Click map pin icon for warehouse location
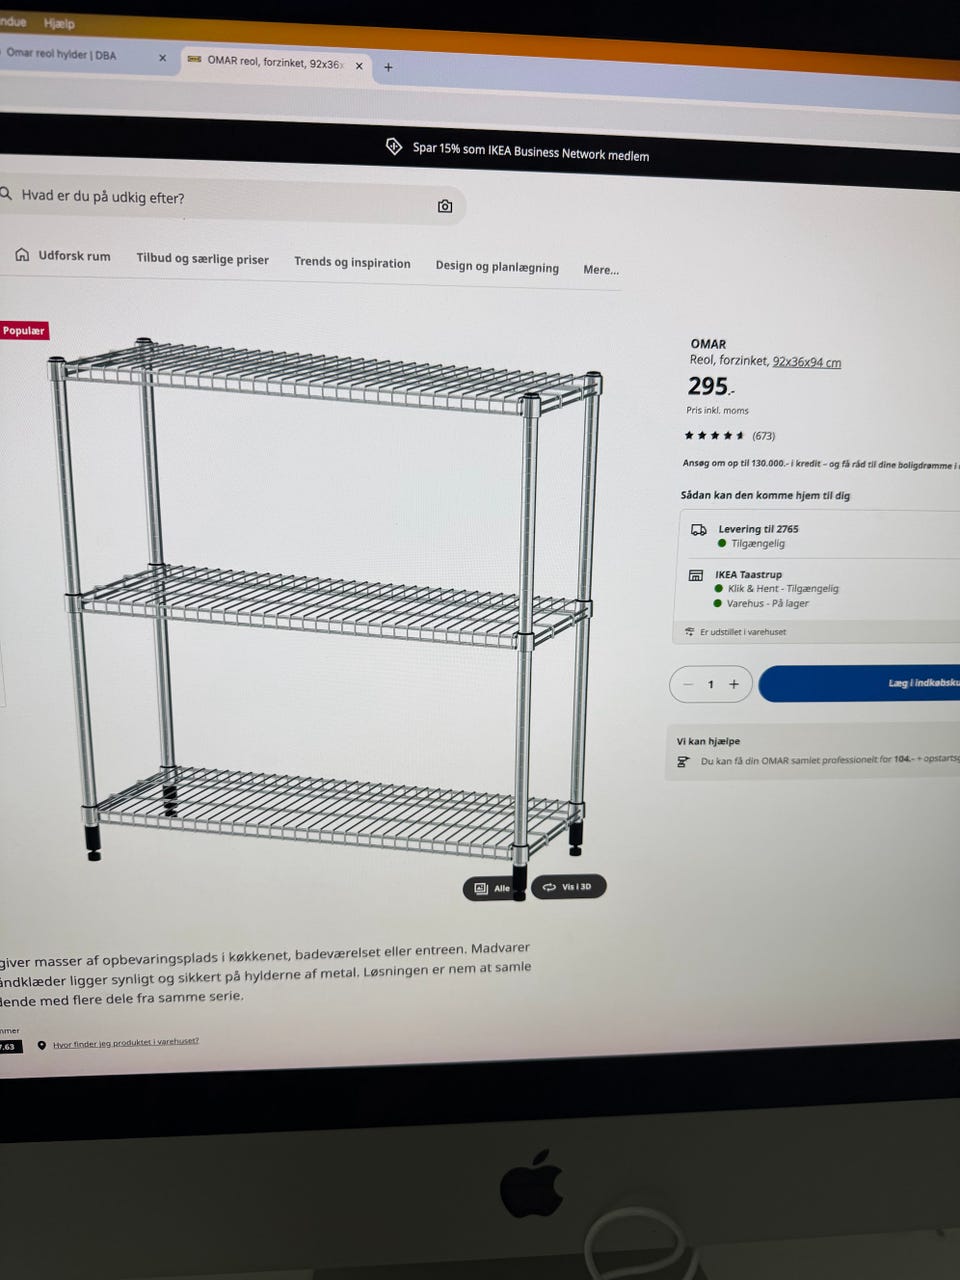Screen dimensions: 960x1280 pos(42,1045)
